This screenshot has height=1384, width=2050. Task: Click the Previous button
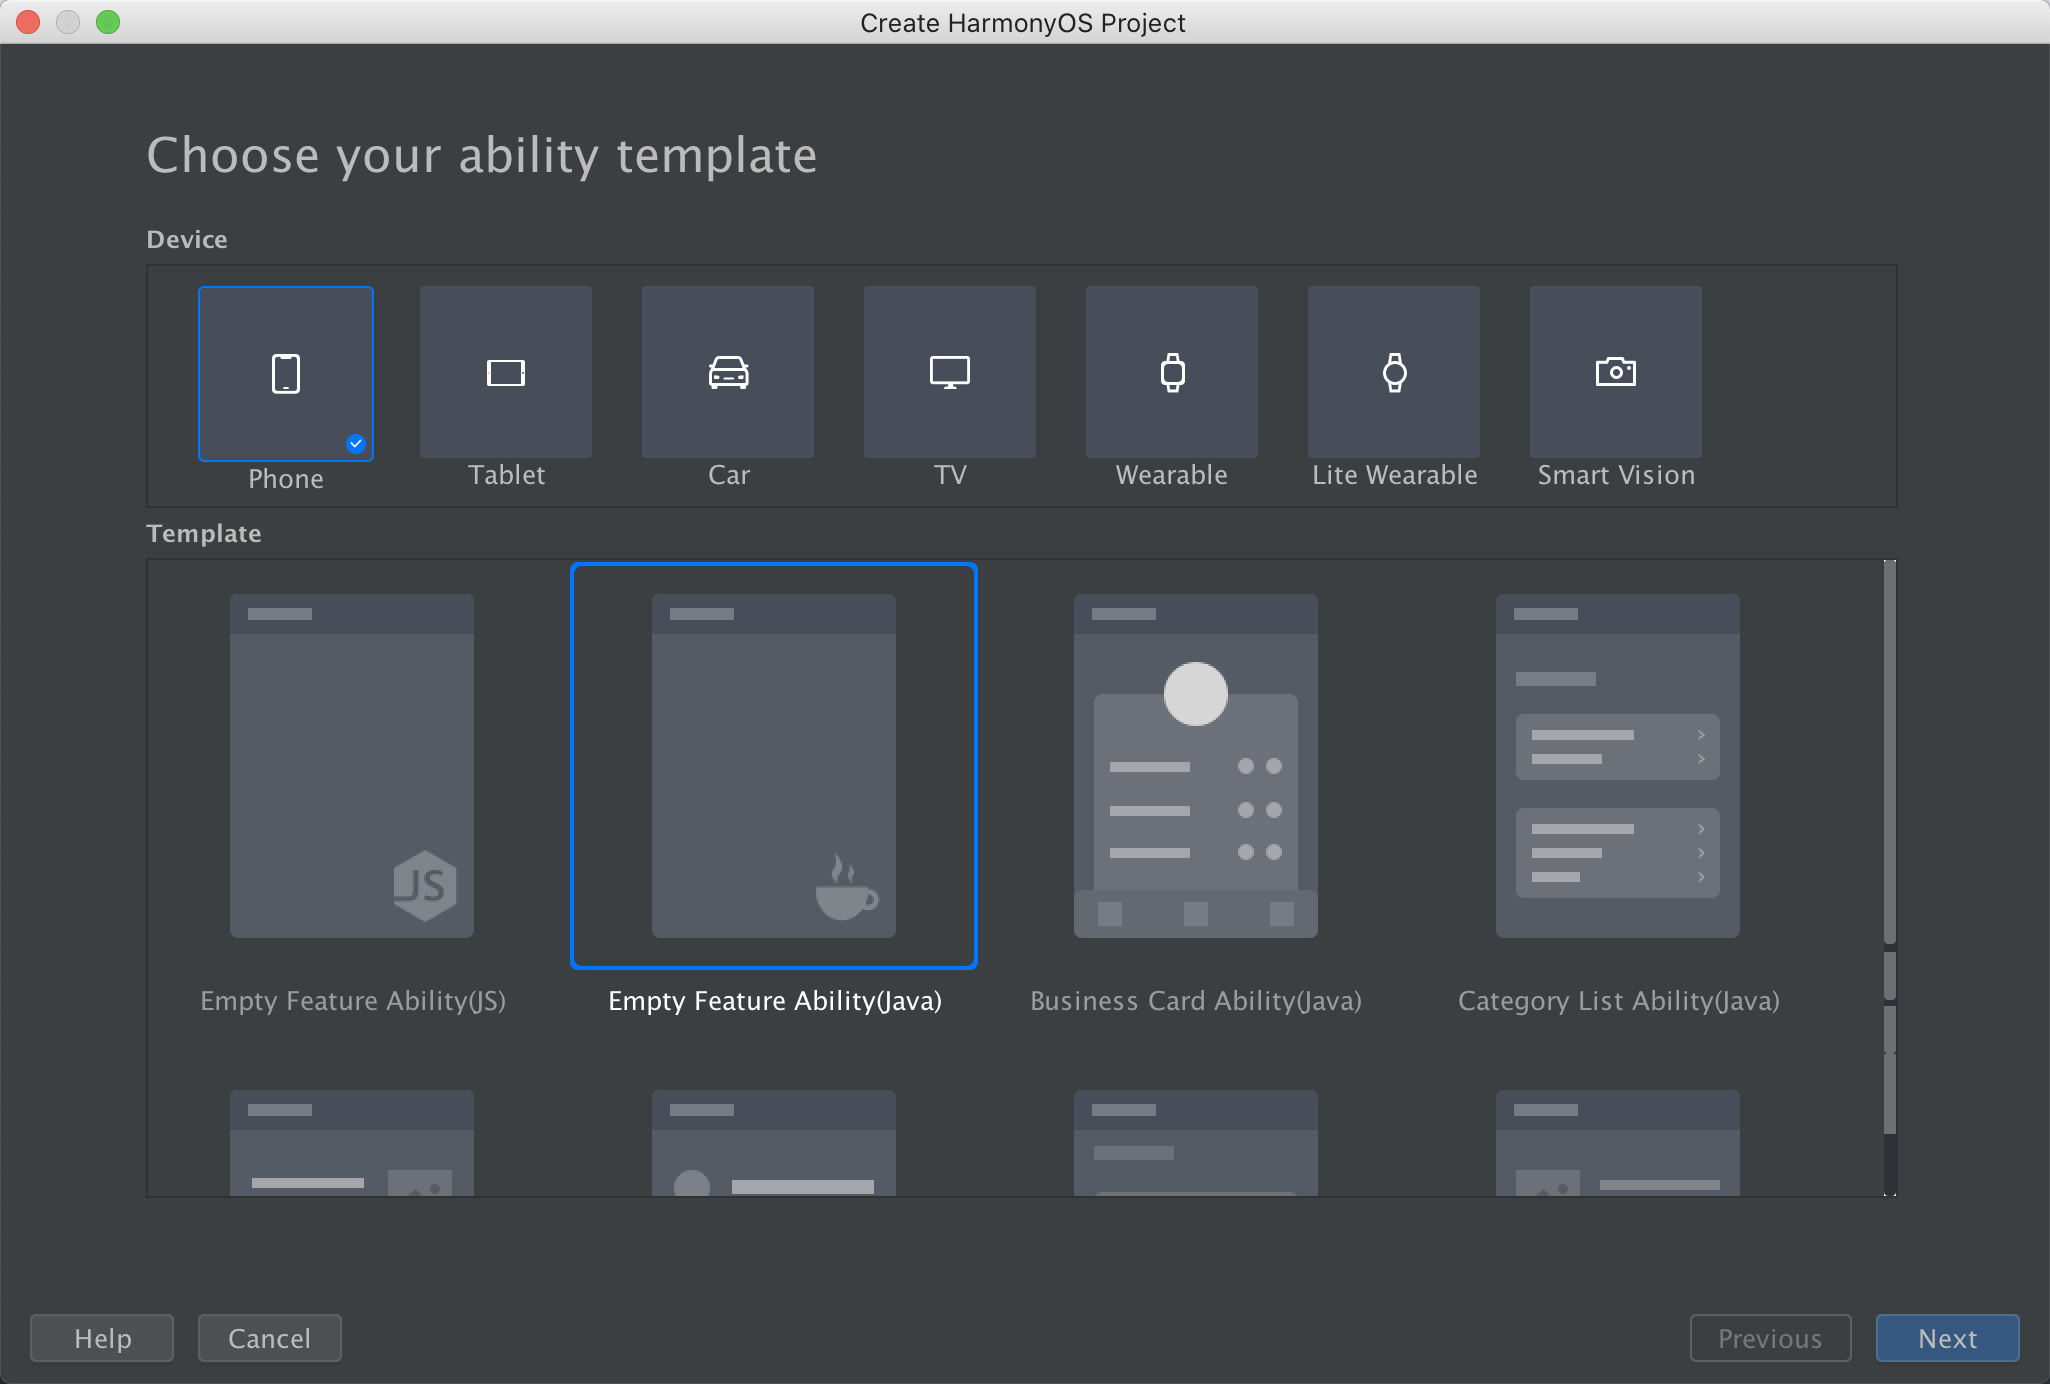coord(1770,1338)
